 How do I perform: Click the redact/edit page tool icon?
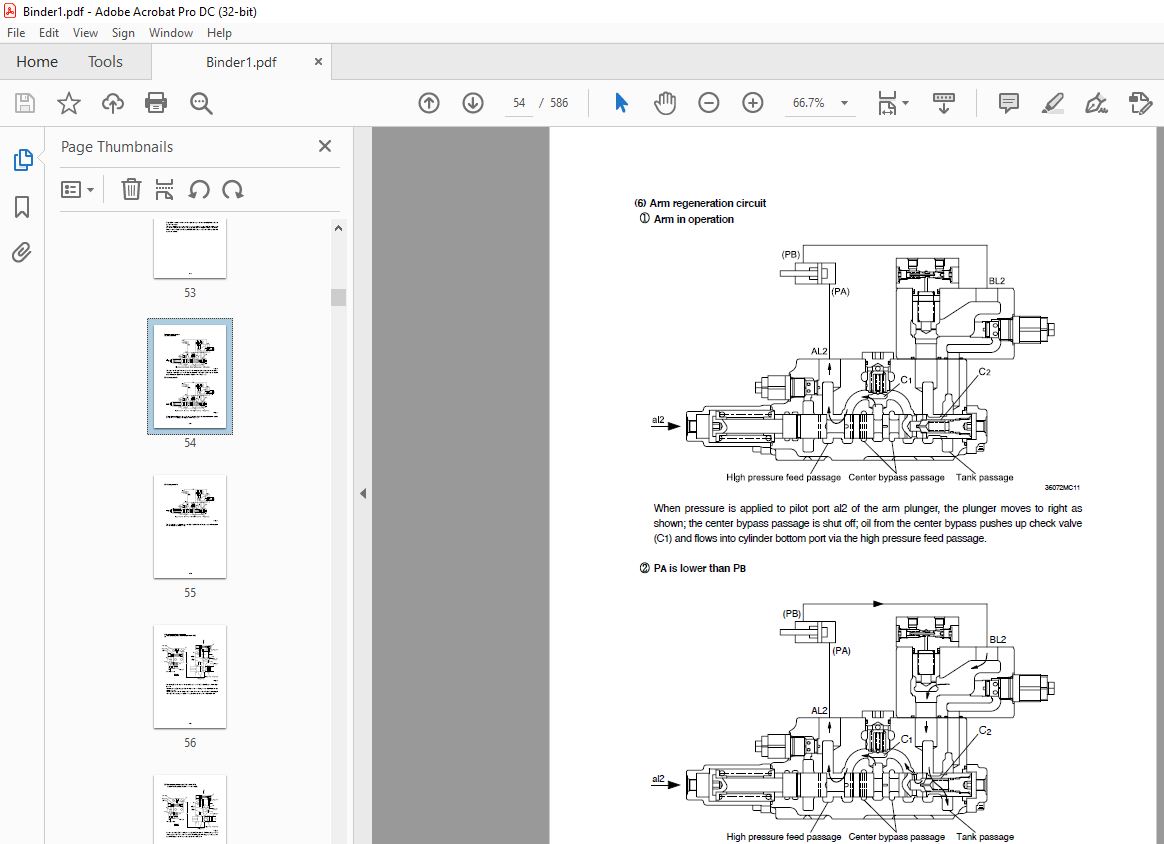(1140, 103)
